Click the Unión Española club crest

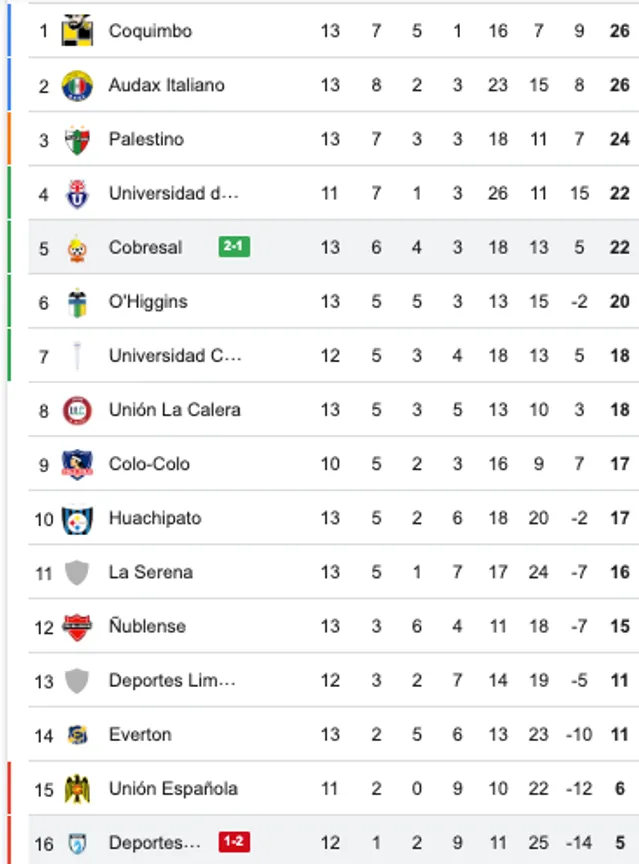pyautogui.click(x=78, y=788)
